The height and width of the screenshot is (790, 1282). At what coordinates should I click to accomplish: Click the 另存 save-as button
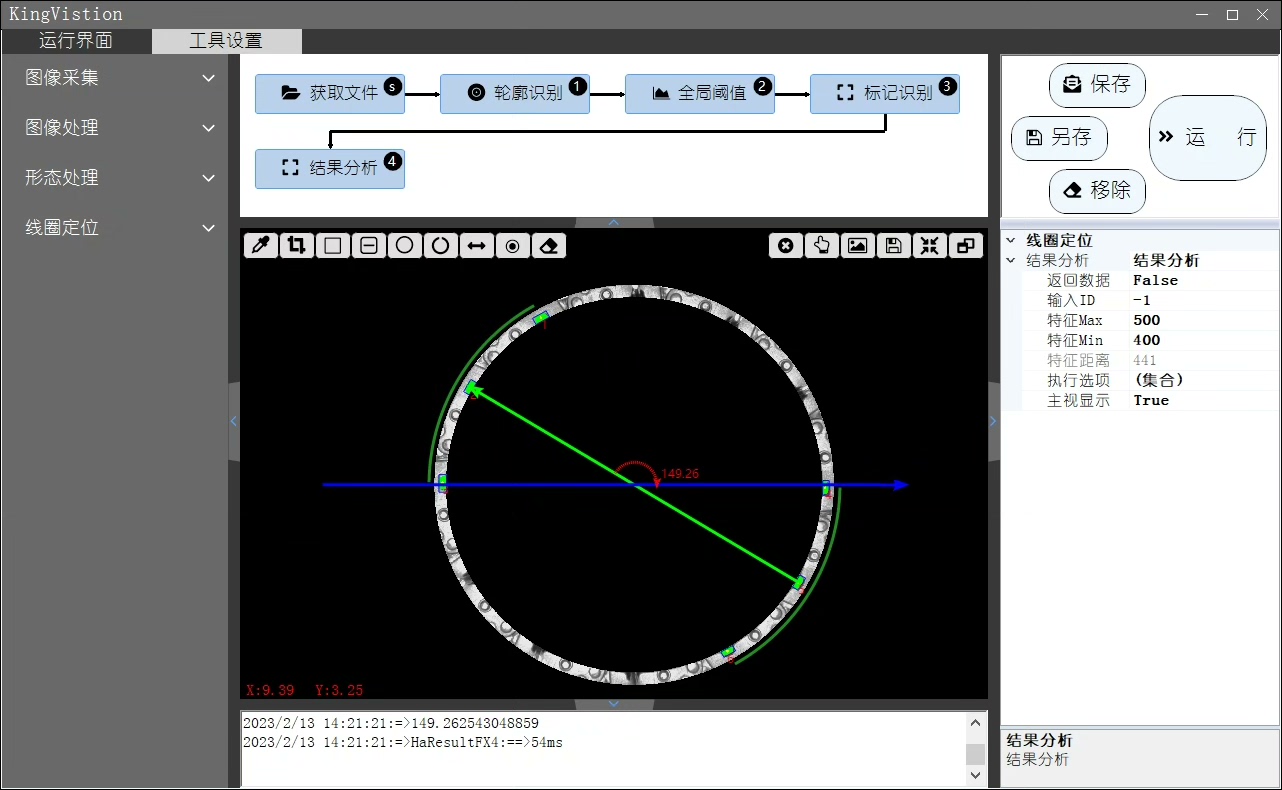coord(1059,138)
